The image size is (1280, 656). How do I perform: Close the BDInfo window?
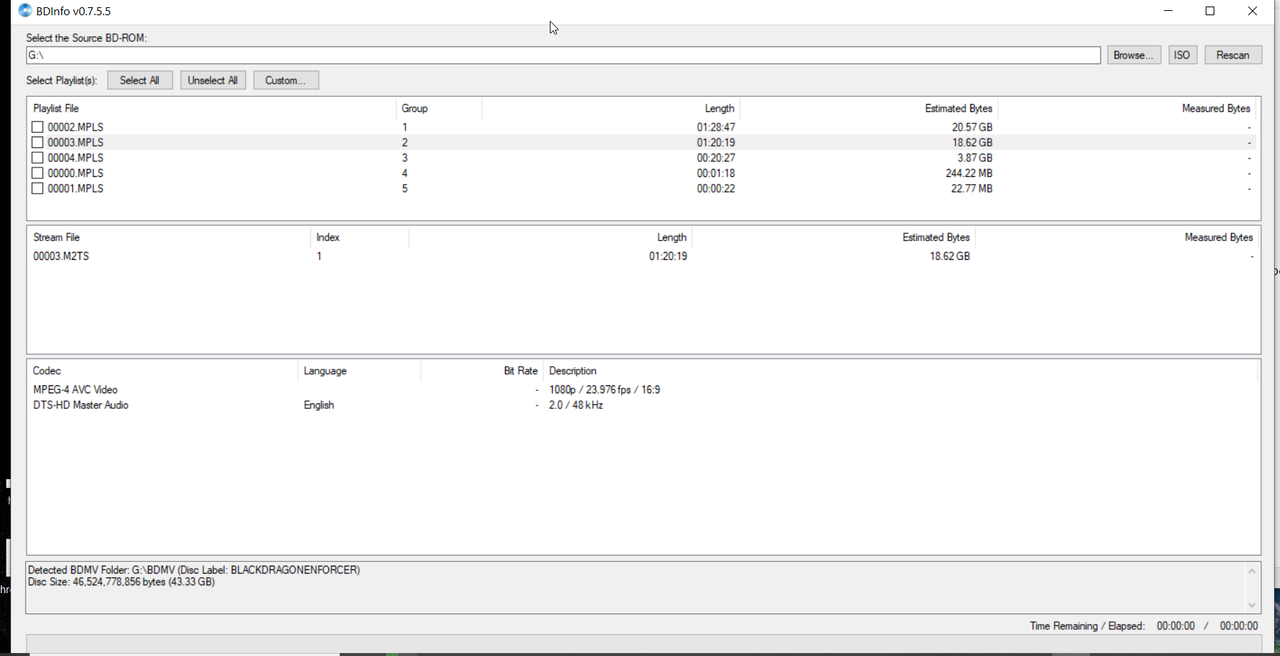pos(1252,11)
